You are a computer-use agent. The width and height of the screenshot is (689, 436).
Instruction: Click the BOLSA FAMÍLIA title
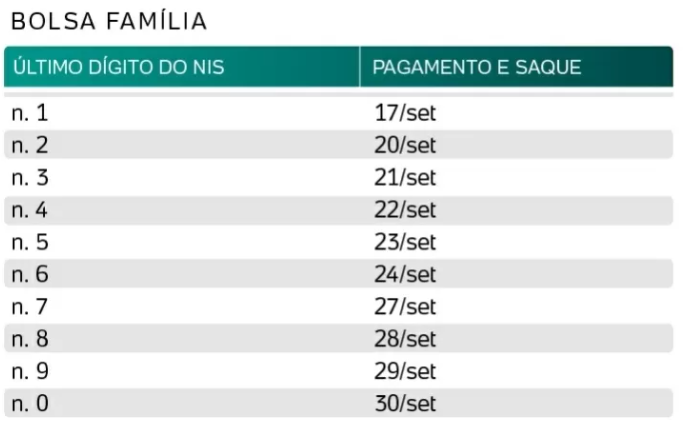[109, 22]
